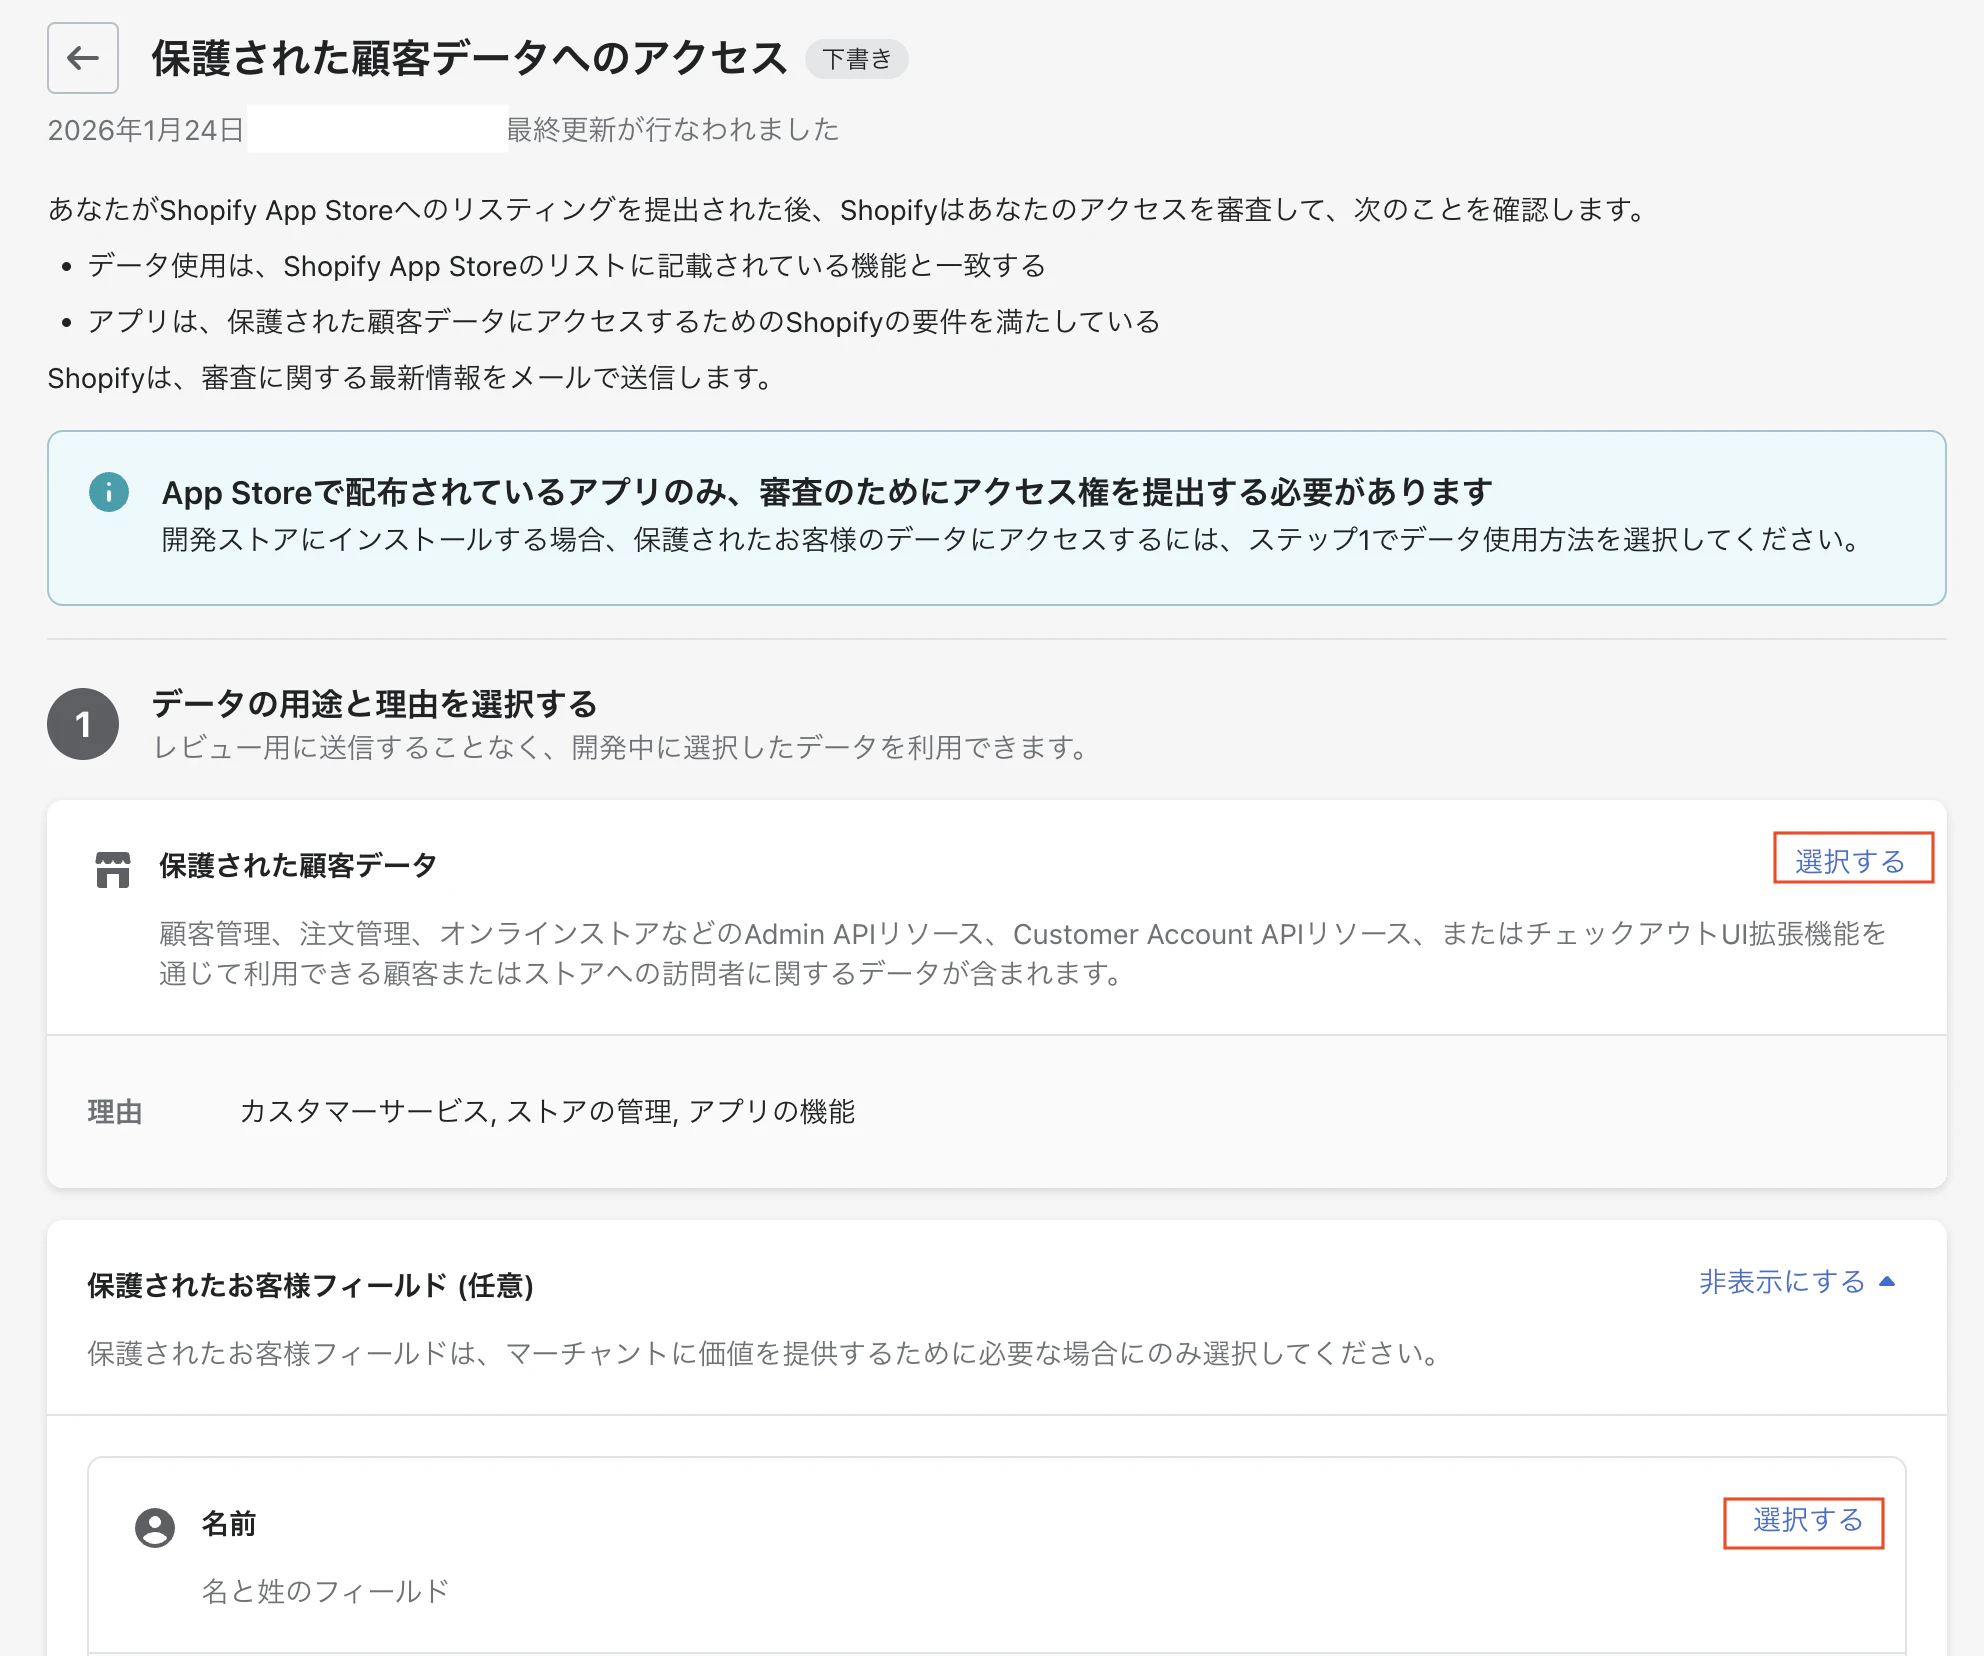Open 選択する for the 名前 field

point(1804,1523)
